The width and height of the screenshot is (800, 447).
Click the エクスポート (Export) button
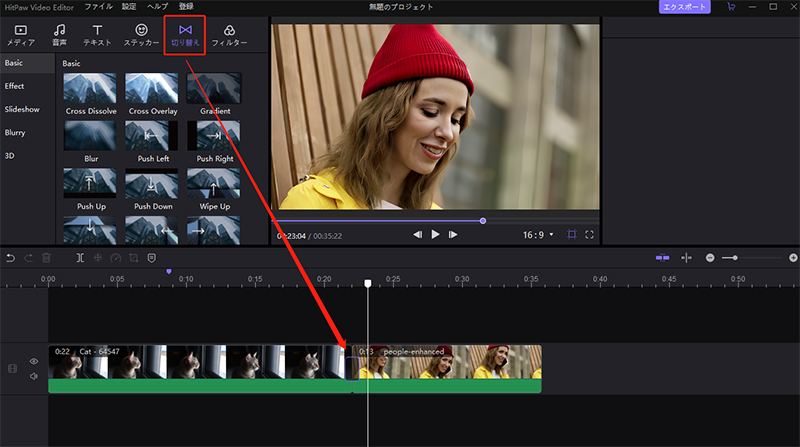tap(684, 7)
